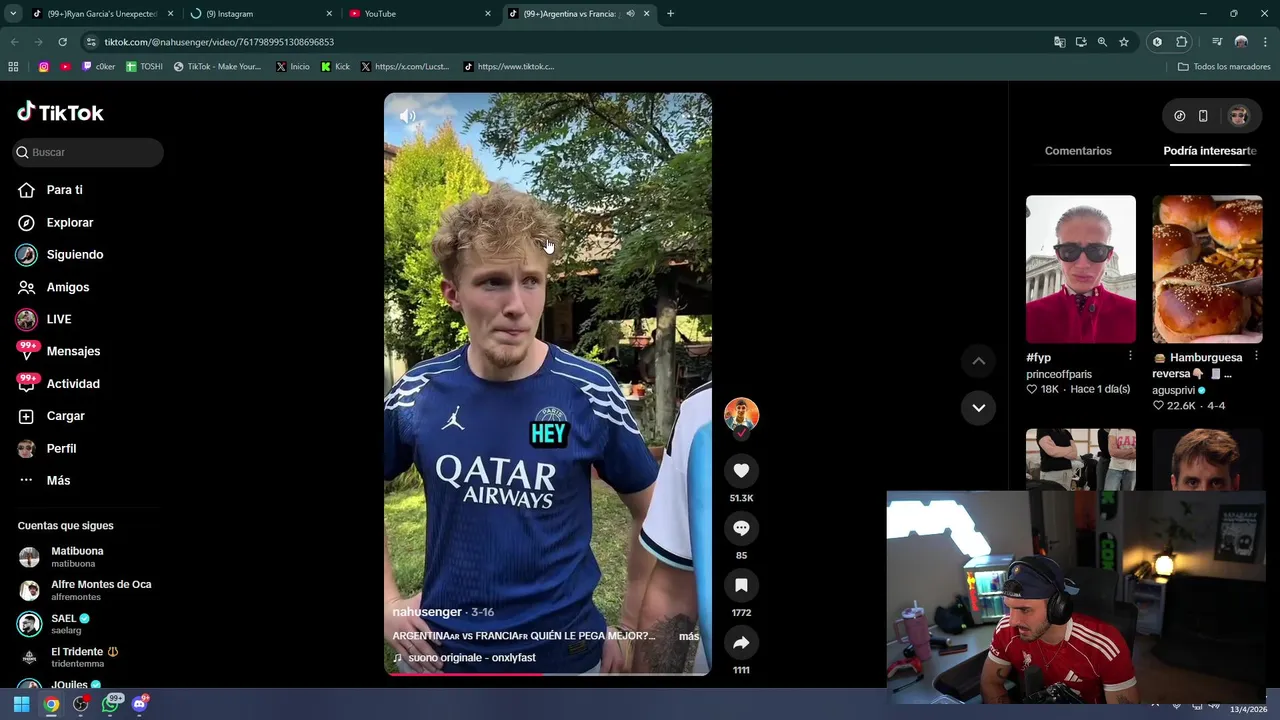Mute the Argentina vs Francia browser tab
This screenshot has width=1280, height=720.
630,14
